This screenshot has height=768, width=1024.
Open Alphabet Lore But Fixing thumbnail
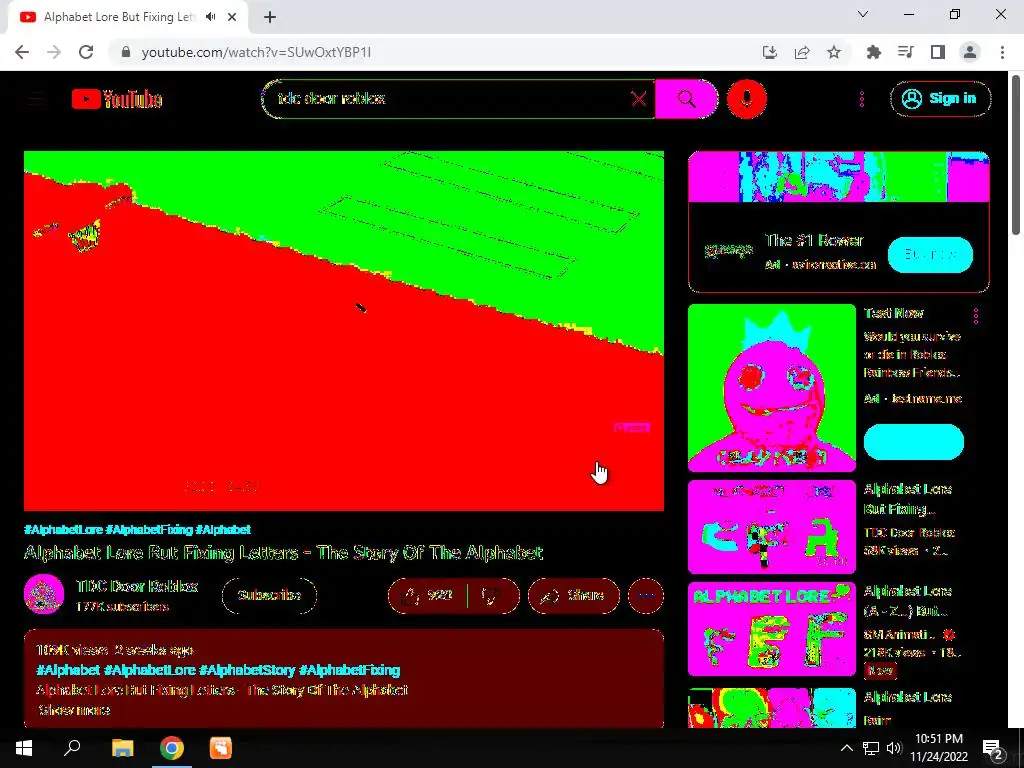771,526
